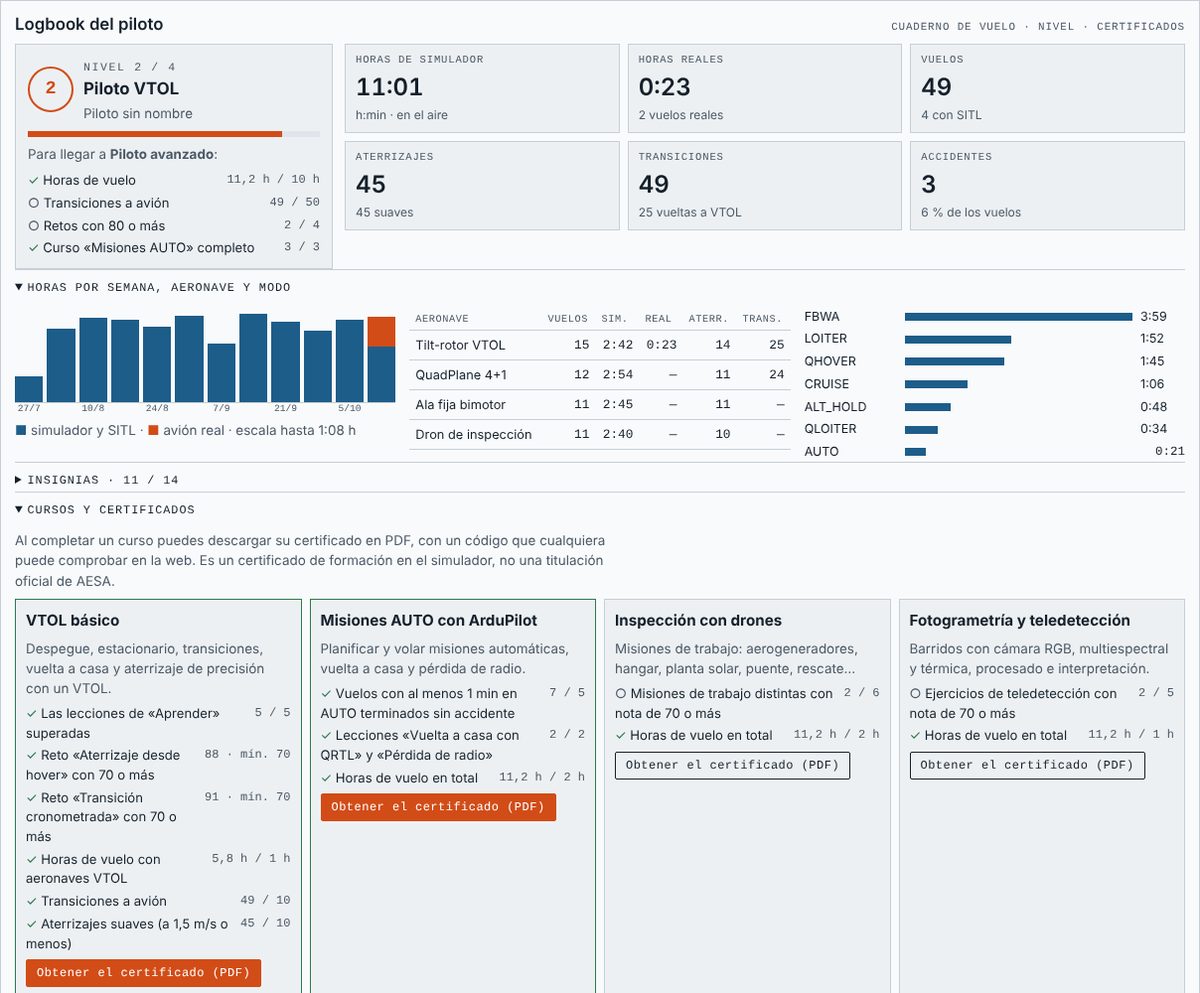Get the Misiones AUTO con ArduPilot certificate
The image size is (1200, 993).
438,807
